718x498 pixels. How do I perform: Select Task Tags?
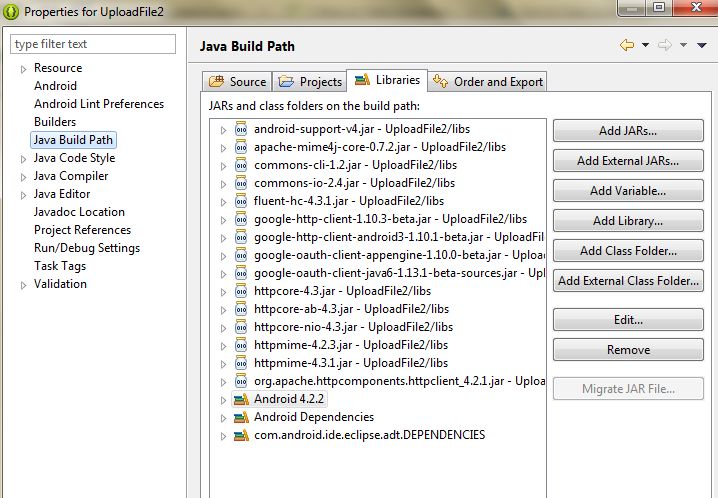coord(60,266)
